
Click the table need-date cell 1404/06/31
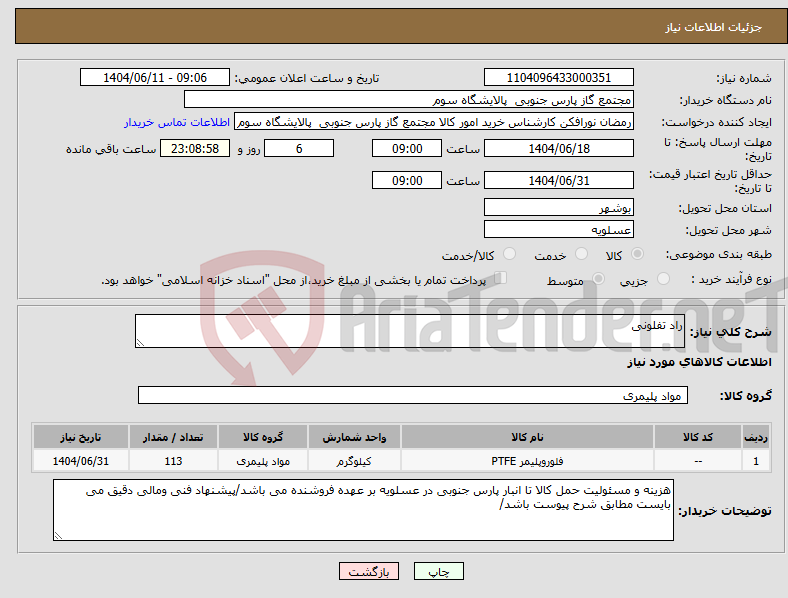(80, 461)
